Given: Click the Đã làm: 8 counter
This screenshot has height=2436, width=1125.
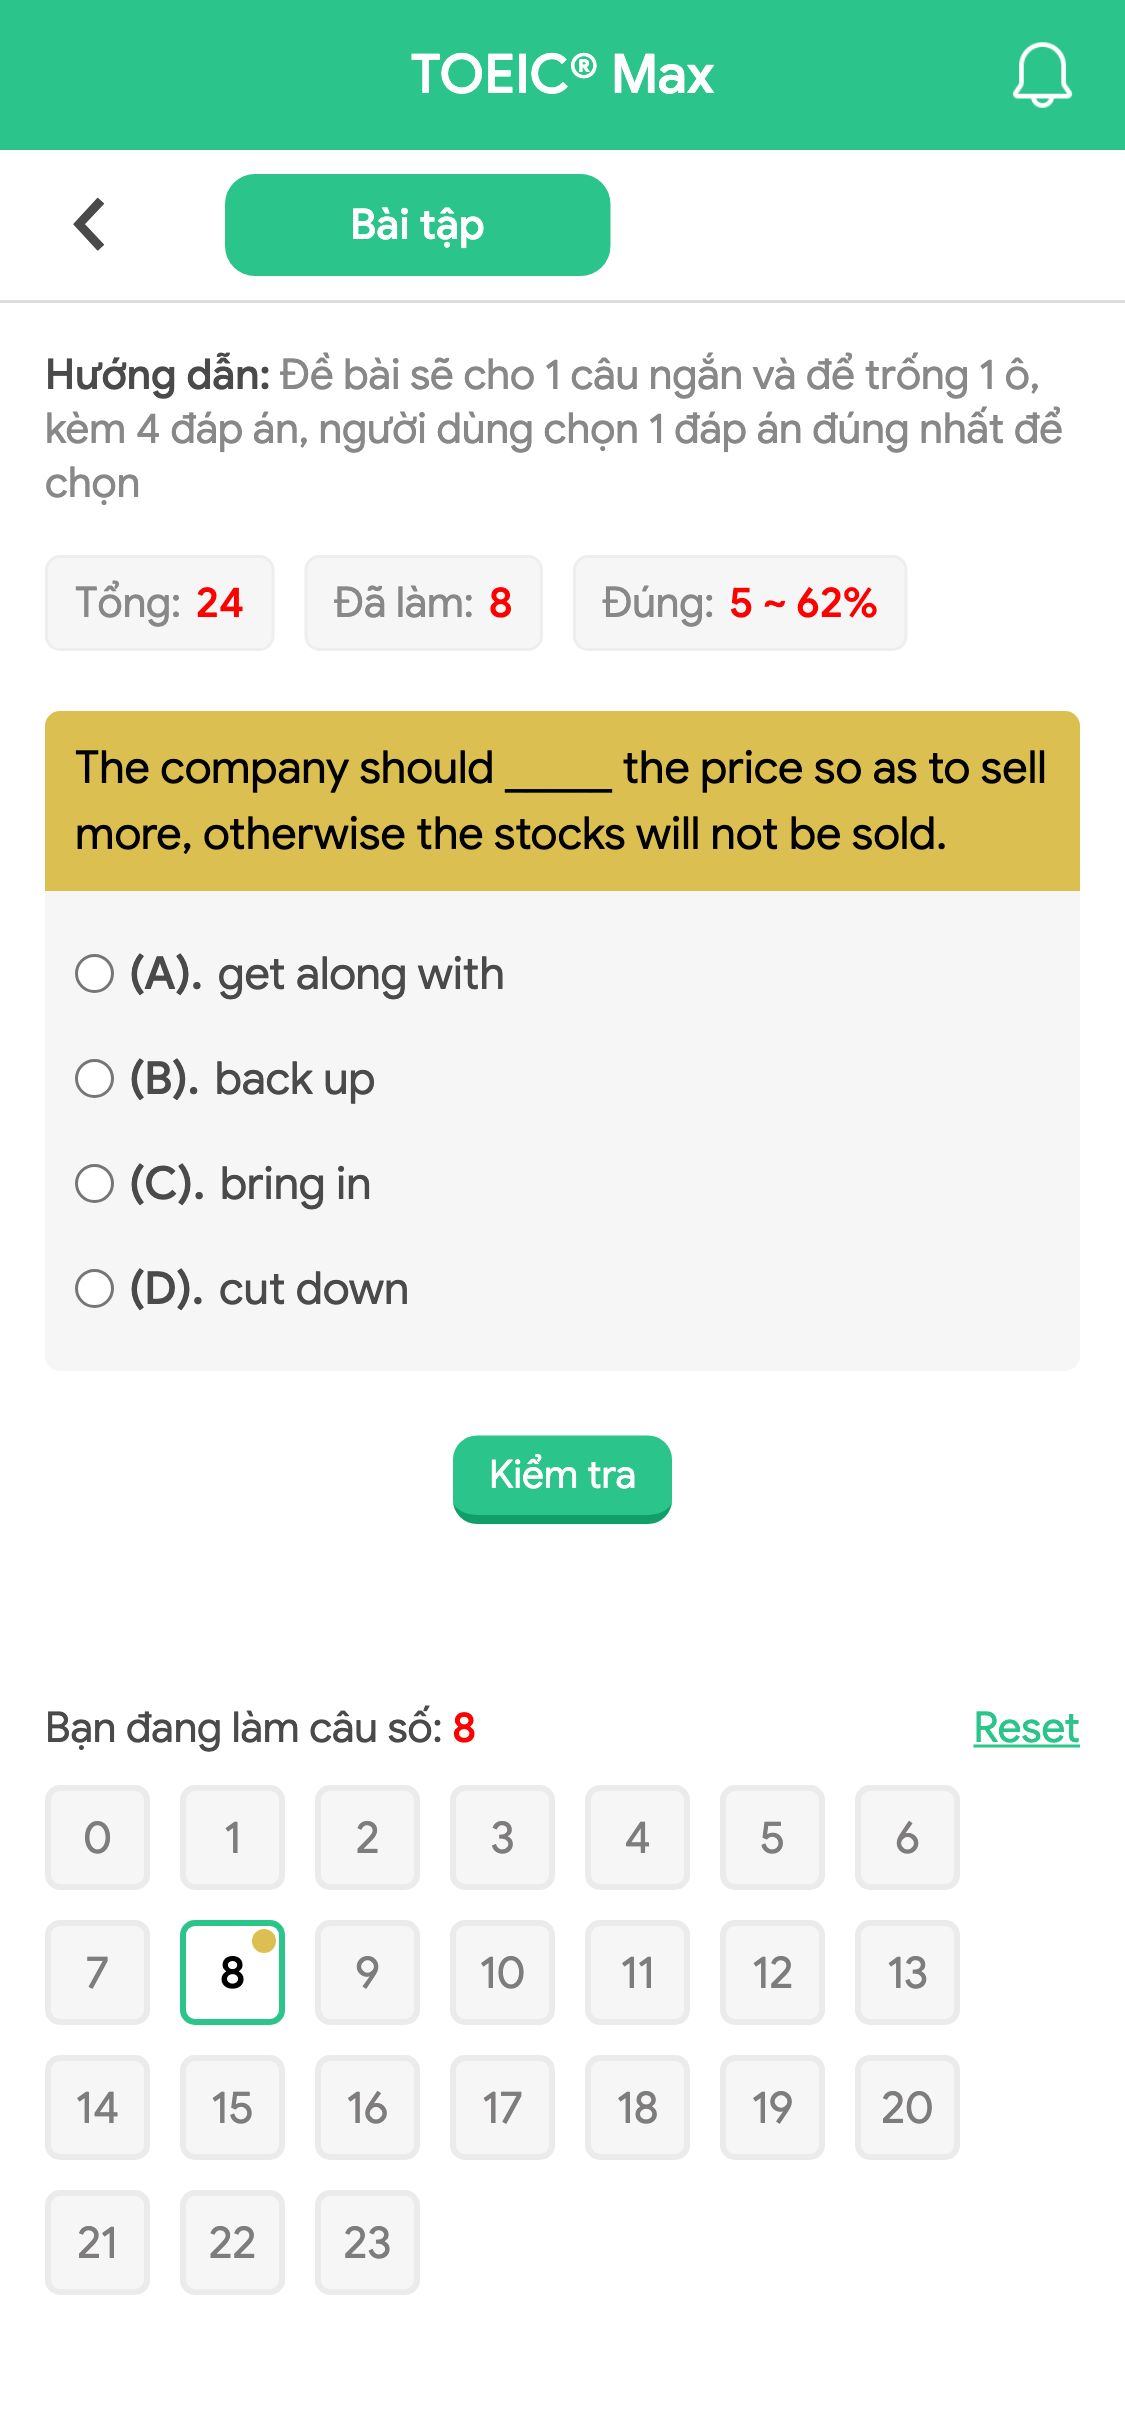Looking at the screenshot, I should [x=423, y=602].
